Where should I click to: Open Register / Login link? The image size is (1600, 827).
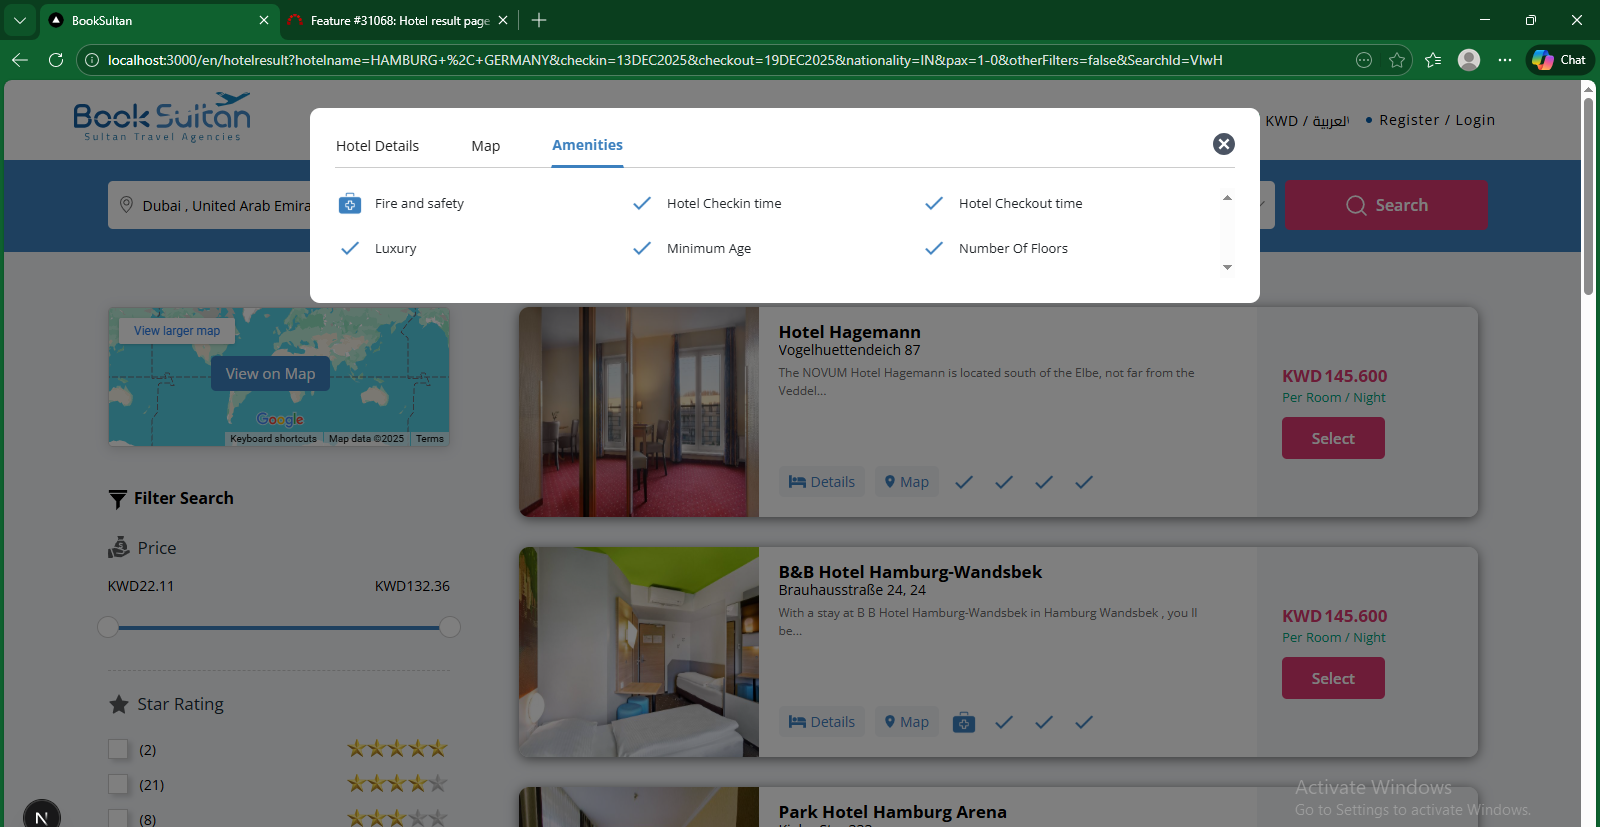coord(1436,120)
